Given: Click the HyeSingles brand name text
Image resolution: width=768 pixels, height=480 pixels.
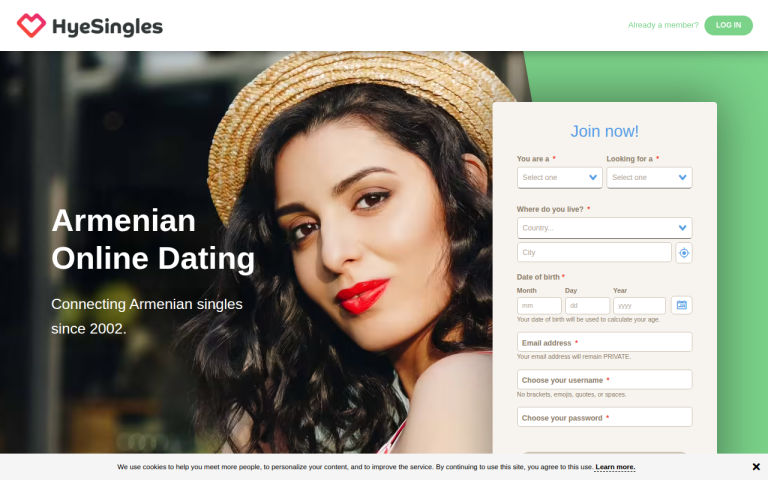Looking at the screenshot, I should point(107,27).
